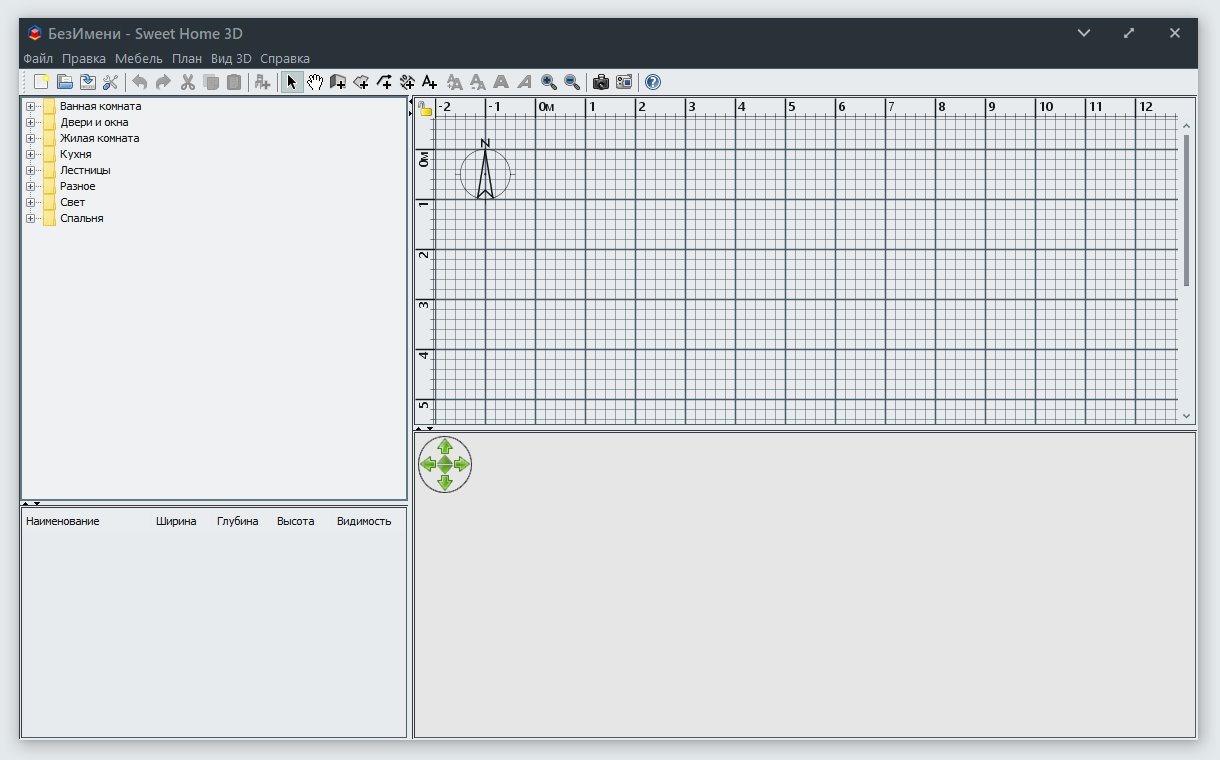Image resolution: width=1220 pixels, height=760 pixels.
Task: Open the Preferences tools icon
Action: coord(110,83)
